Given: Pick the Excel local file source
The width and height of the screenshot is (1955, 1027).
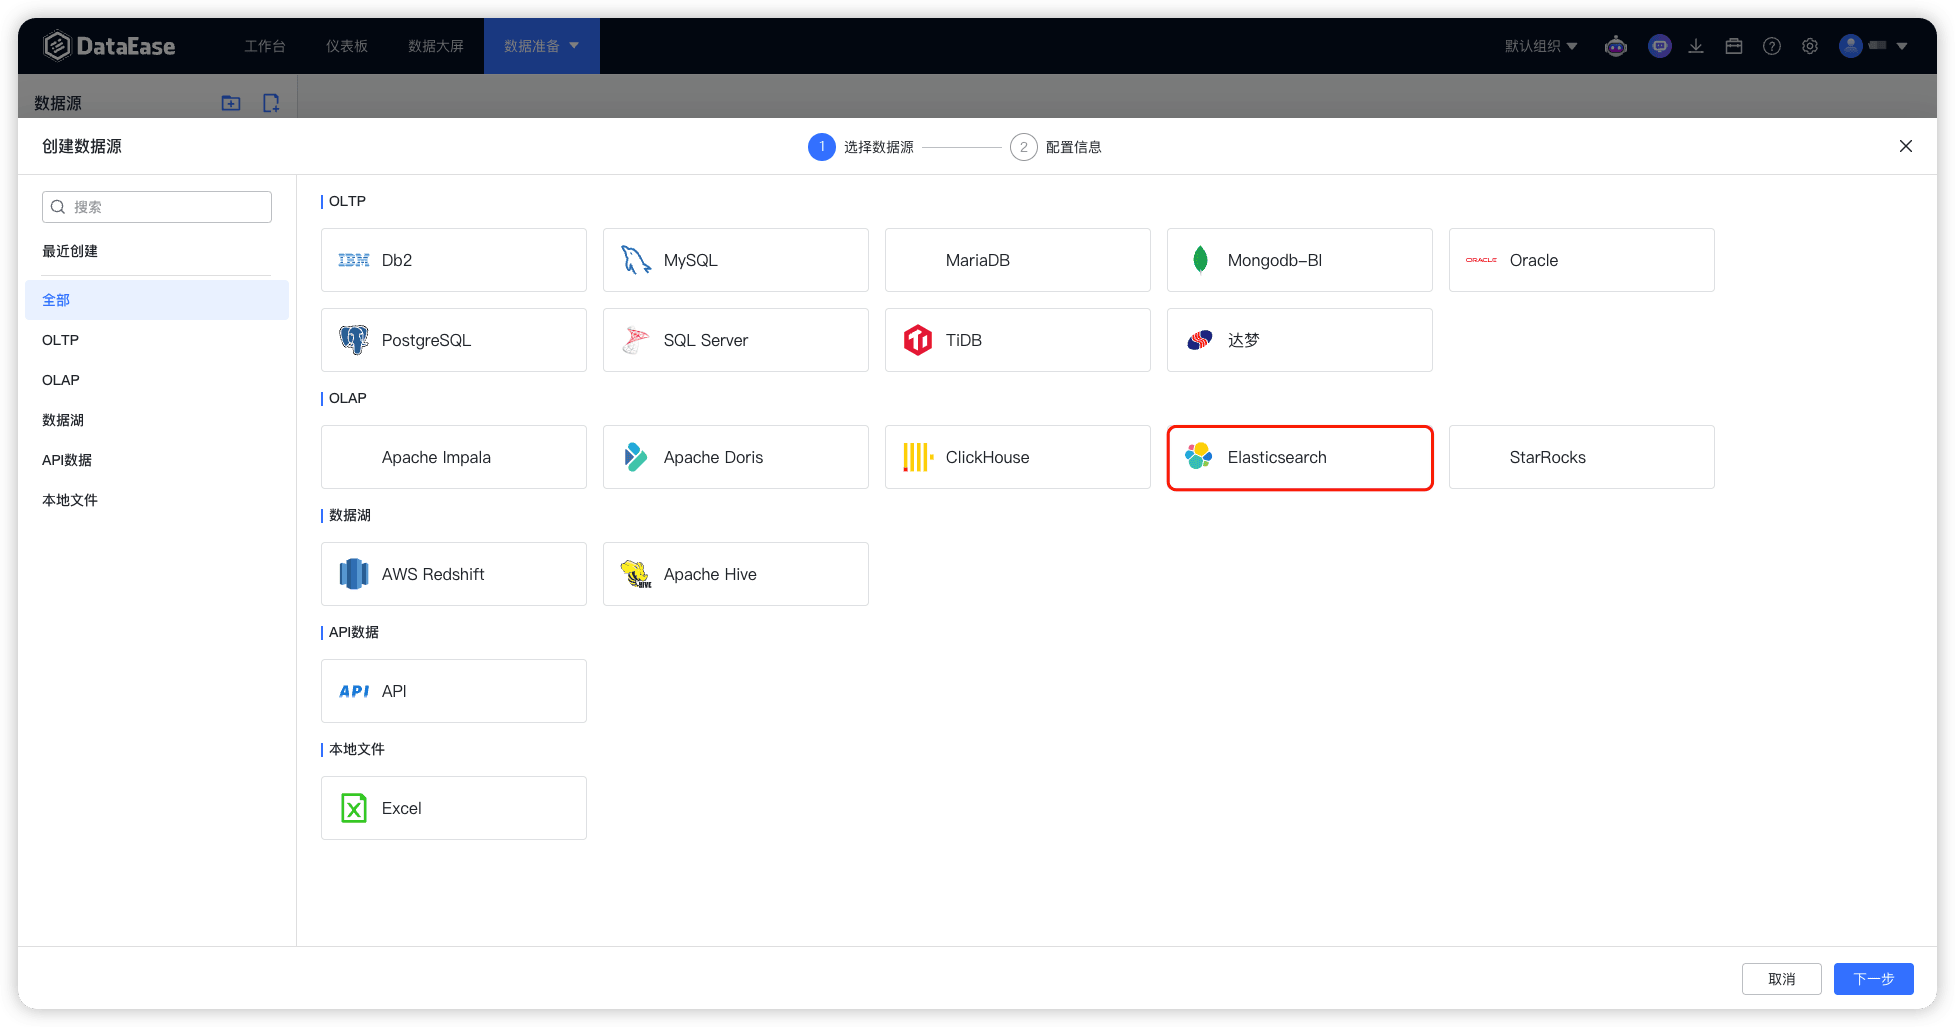Looking at the screenshot, I should click(x=453, y=808).
